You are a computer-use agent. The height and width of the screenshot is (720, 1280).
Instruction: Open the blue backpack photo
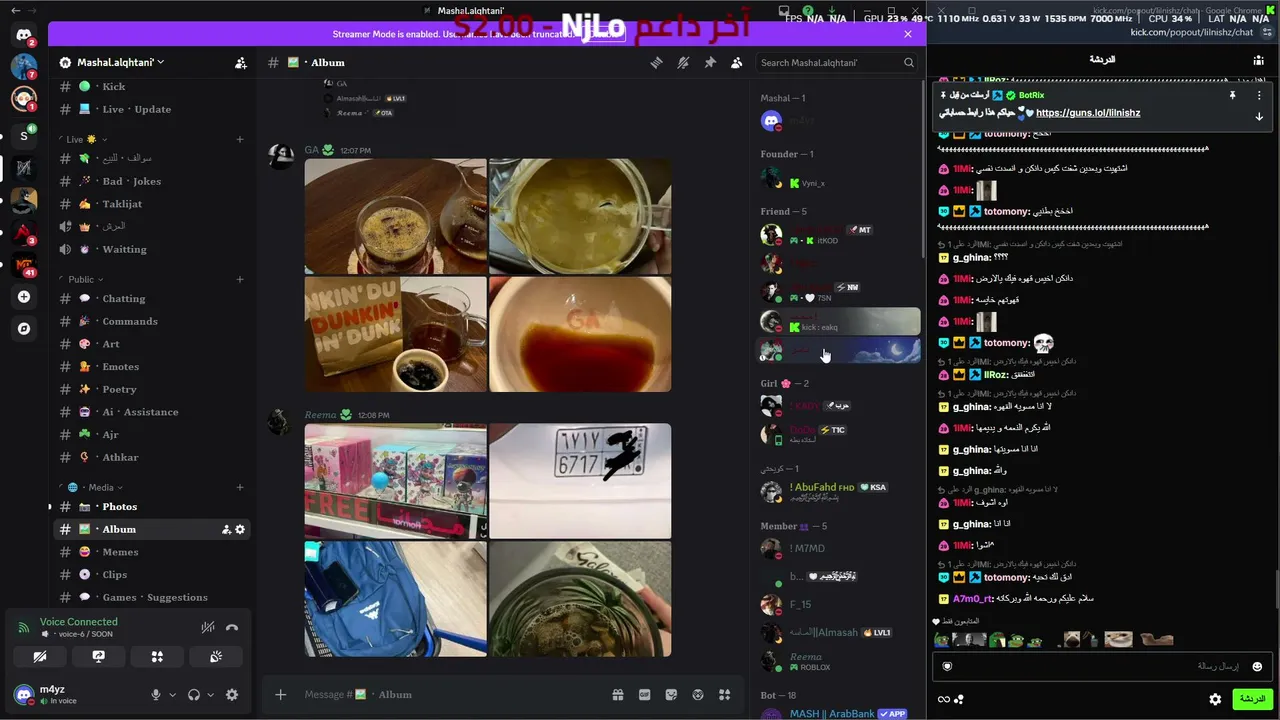(x=396, y=599)
